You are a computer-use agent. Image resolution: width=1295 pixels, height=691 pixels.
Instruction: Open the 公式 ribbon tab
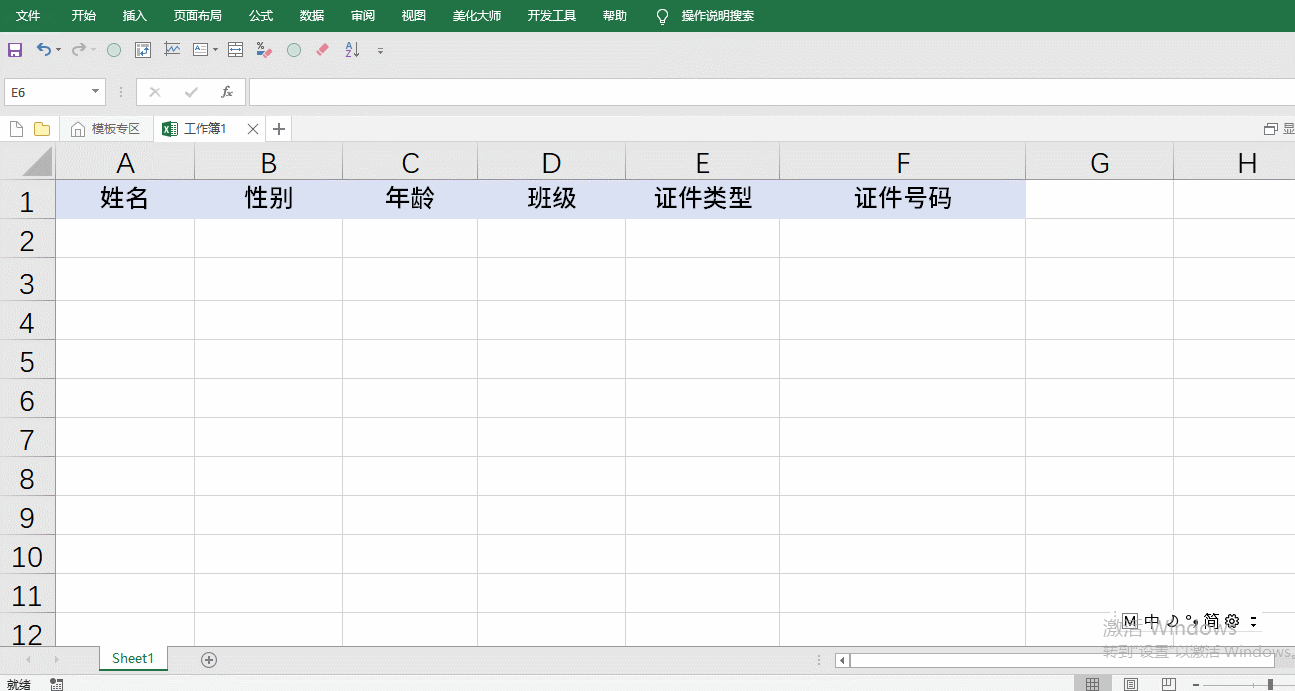(x=261, y=16)
